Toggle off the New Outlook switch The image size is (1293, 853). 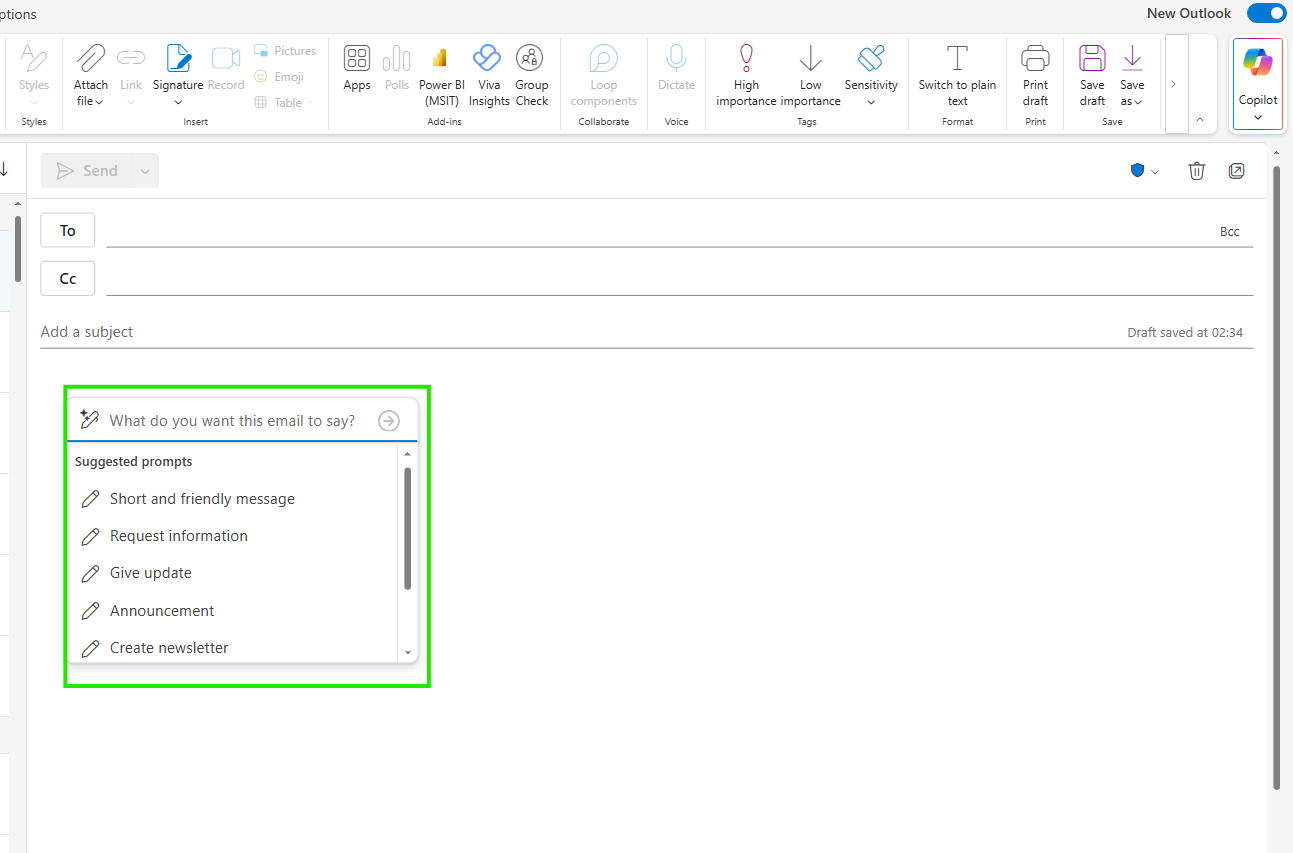(1266, 13)
